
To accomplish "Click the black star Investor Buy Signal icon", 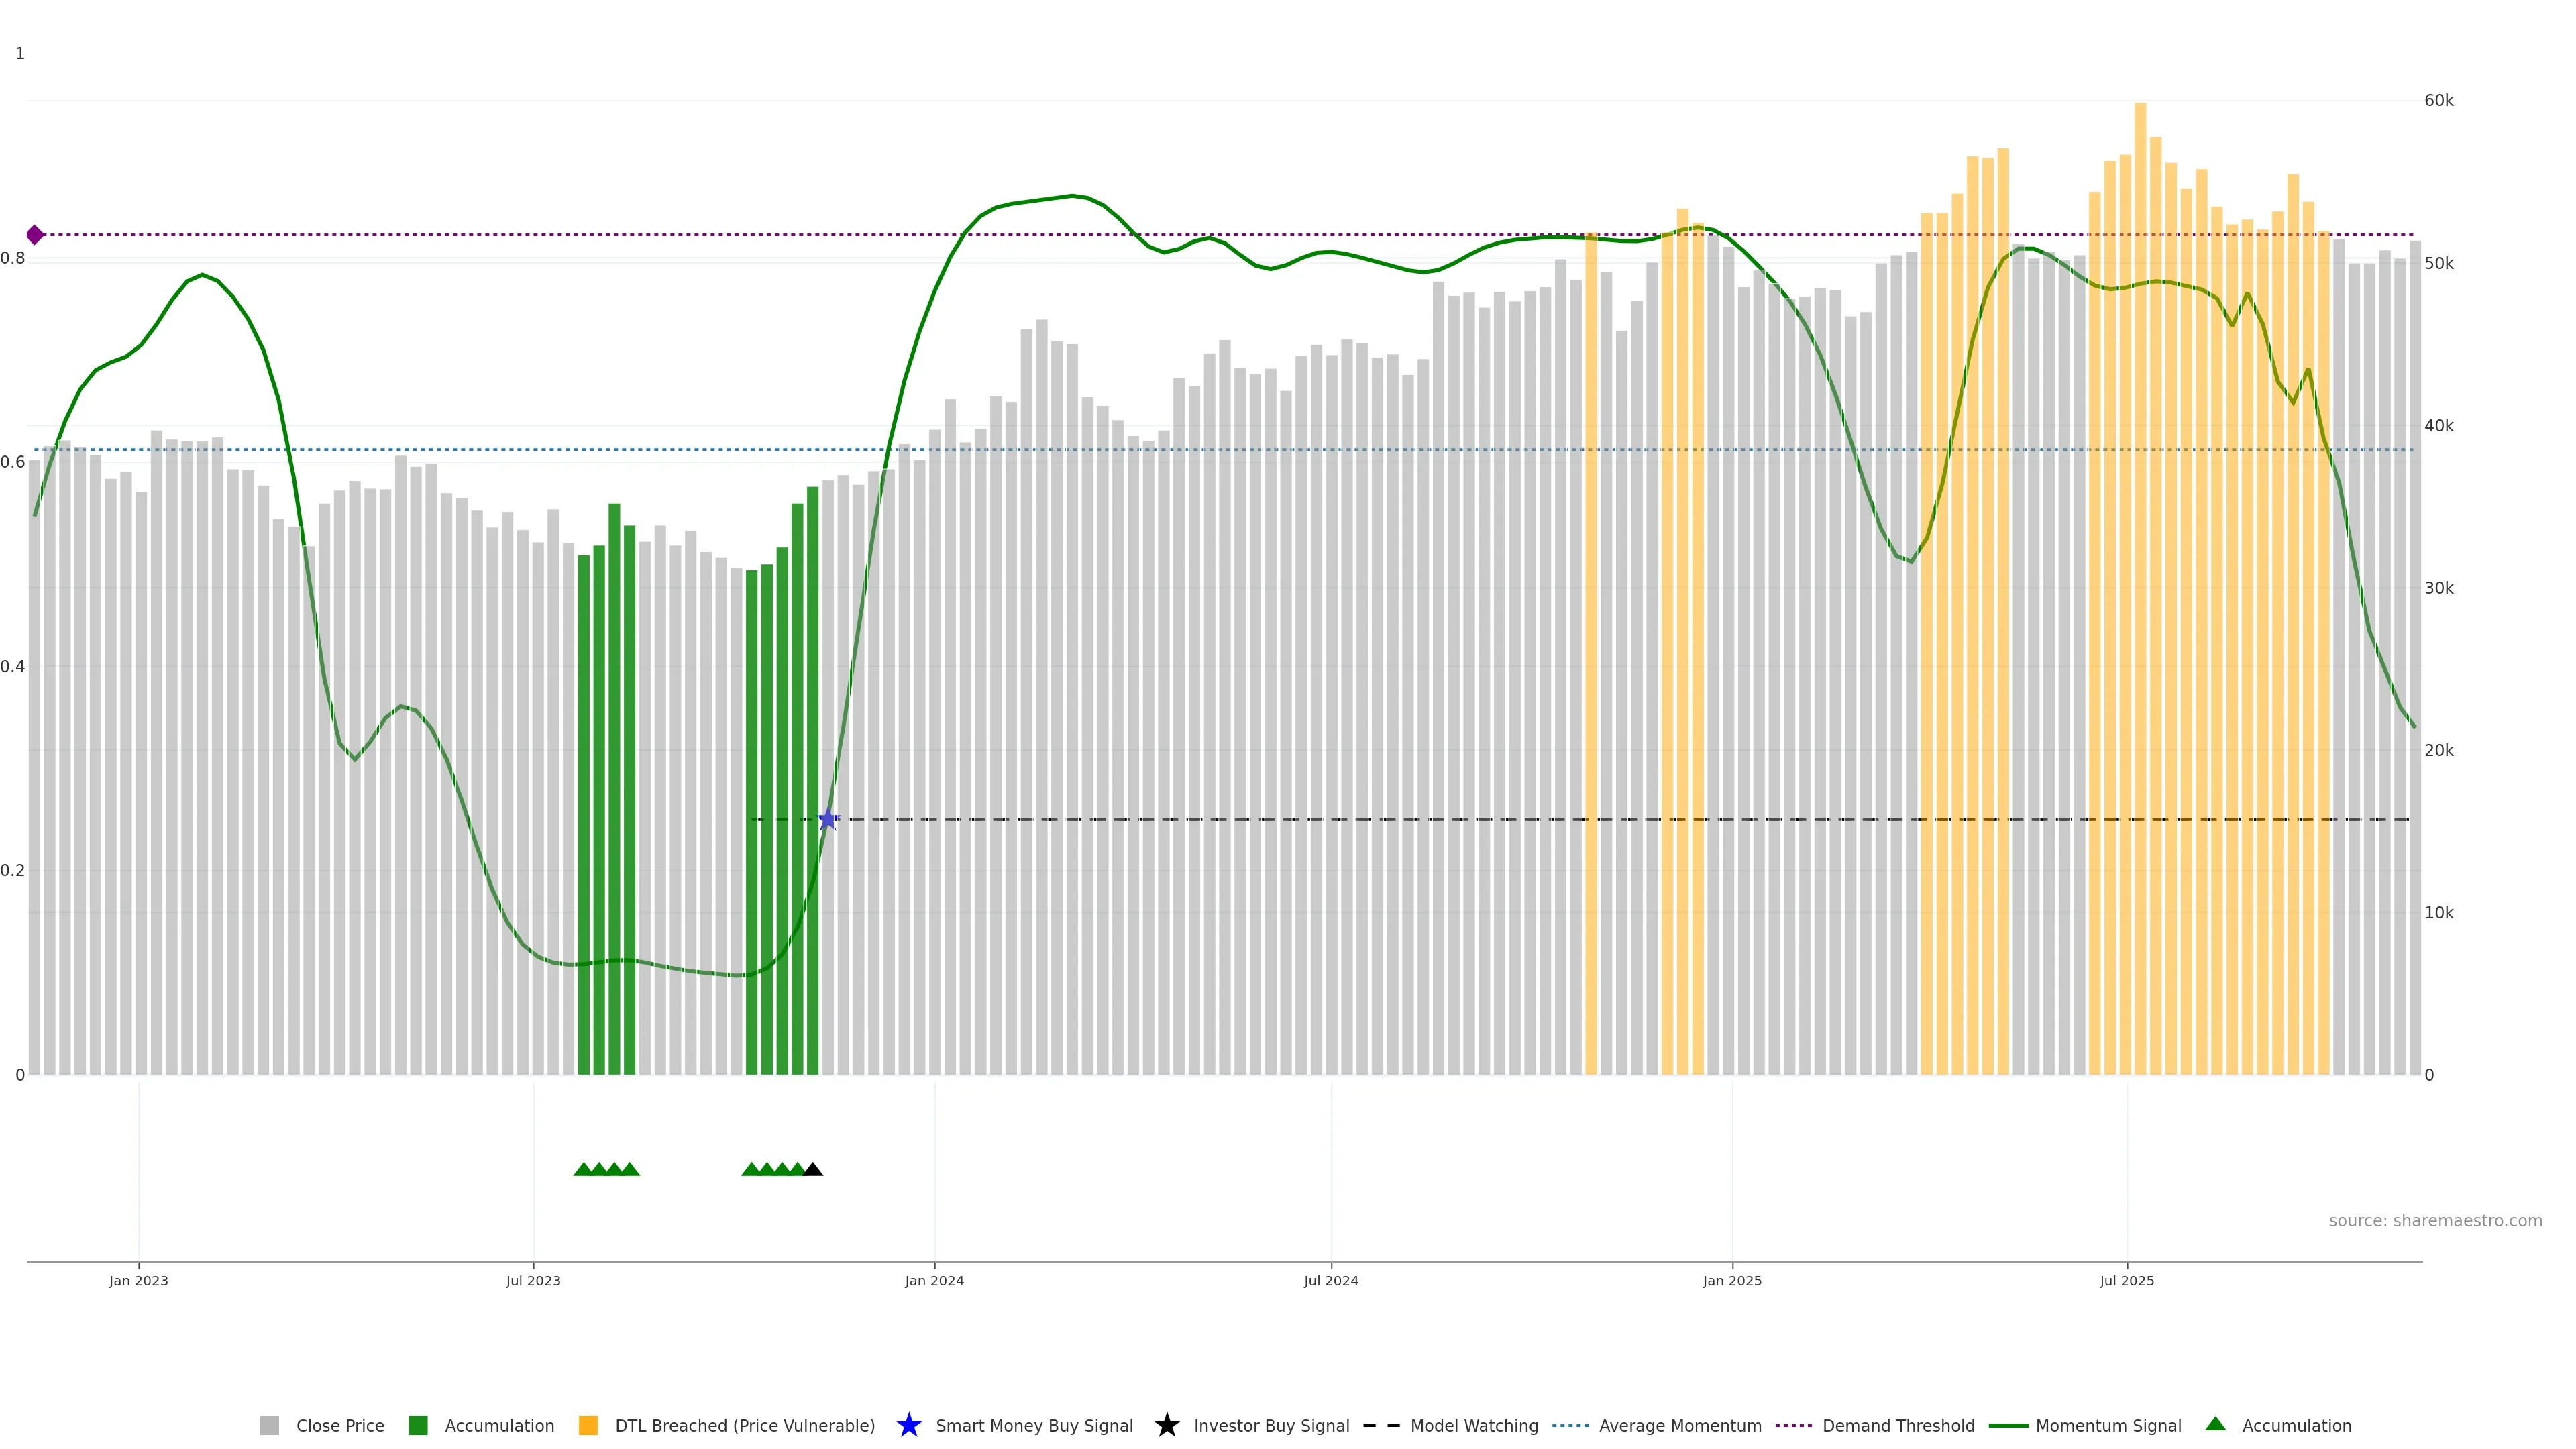I will pos(1166,1425).
